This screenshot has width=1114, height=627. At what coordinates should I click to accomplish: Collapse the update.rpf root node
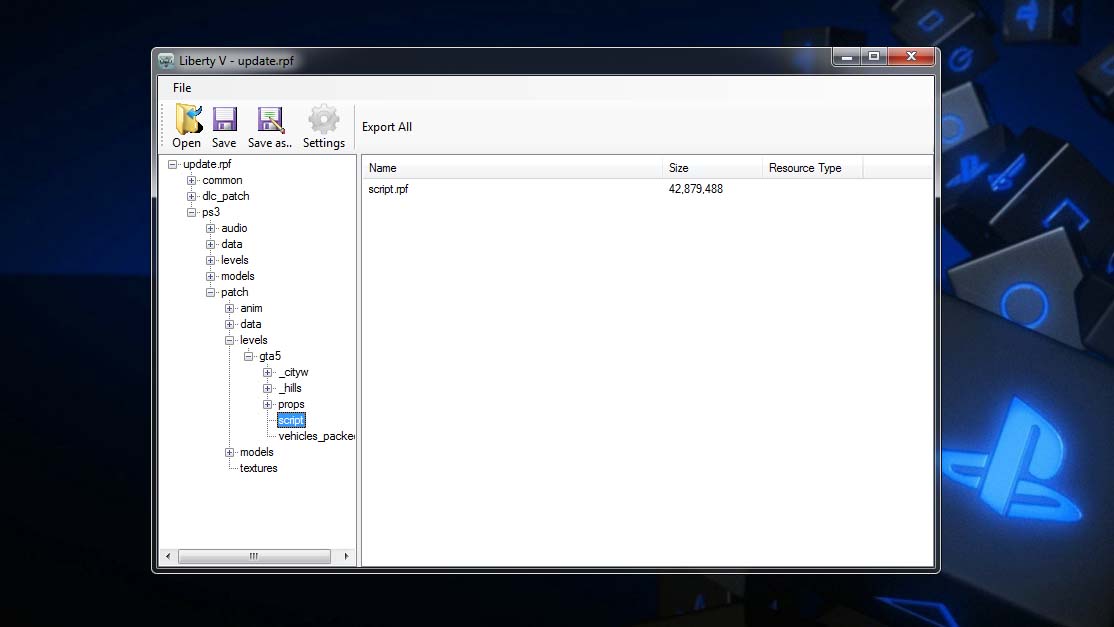click(x=172, y=164)
